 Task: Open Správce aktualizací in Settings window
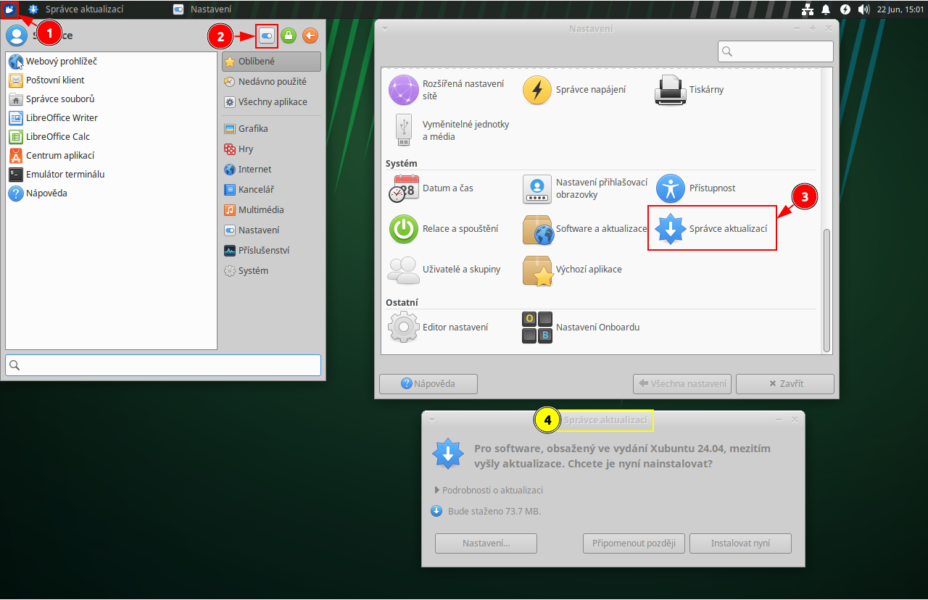pos(711,228)
